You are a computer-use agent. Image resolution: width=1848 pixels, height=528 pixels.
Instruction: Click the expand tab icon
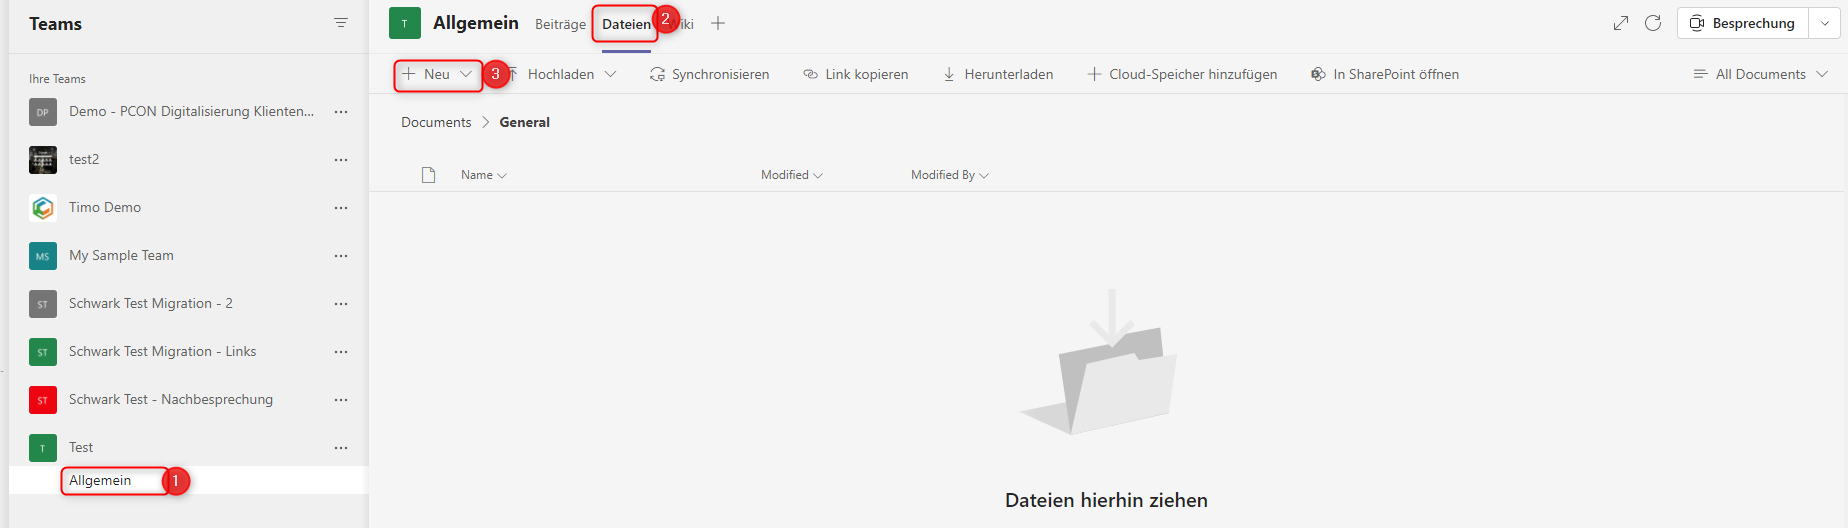coord(1621,23)
